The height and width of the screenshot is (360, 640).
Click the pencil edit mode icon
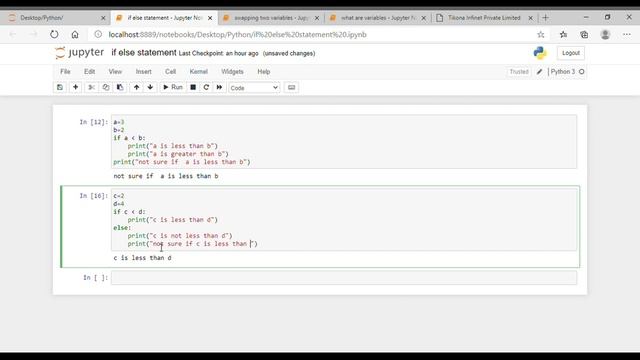[539, 72]
